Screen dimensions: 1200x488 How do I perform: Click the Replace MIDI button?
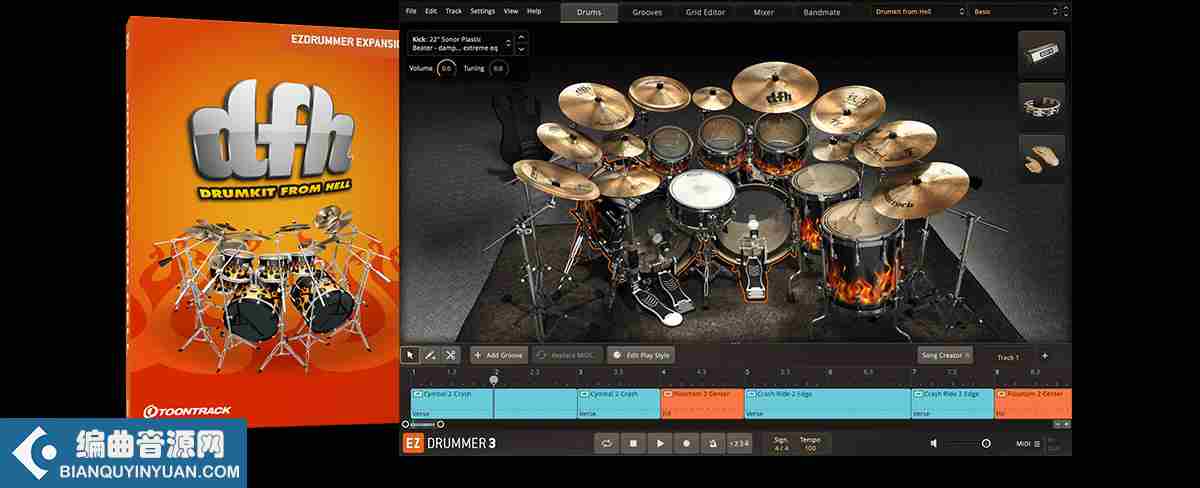click(568, 355)
